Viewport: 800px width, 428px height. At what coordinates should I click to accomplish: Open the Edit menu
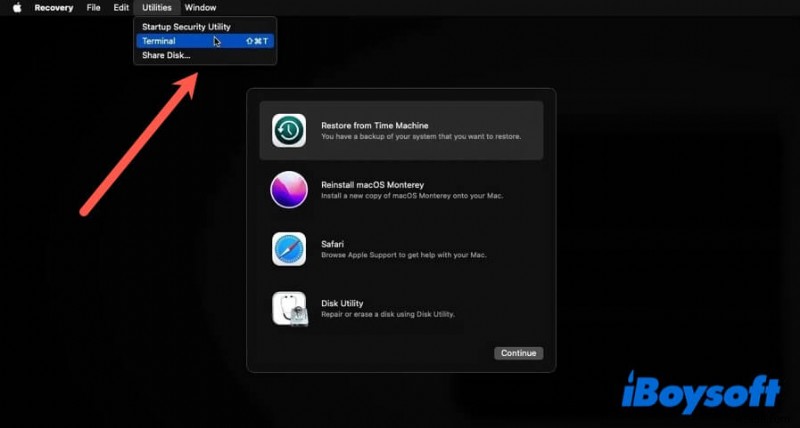(121, 8)
